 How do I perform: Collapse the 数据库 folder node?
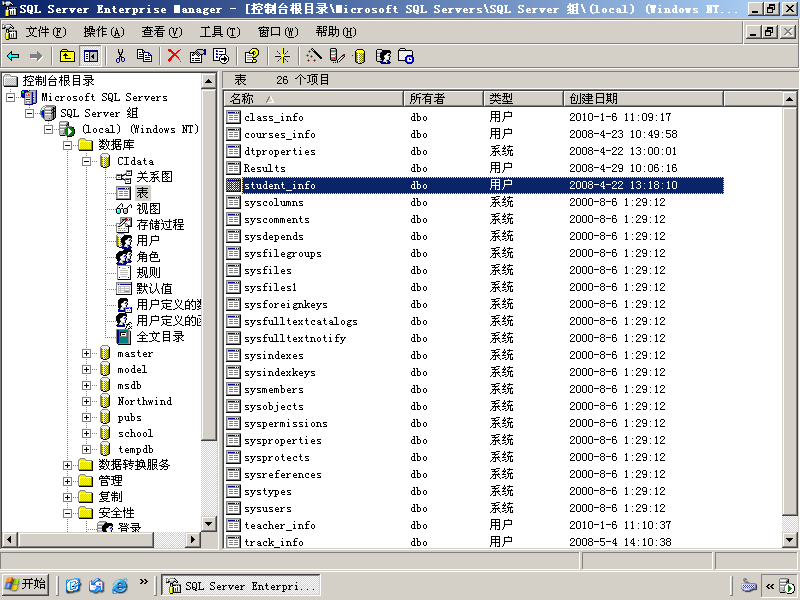click(67, 145)
